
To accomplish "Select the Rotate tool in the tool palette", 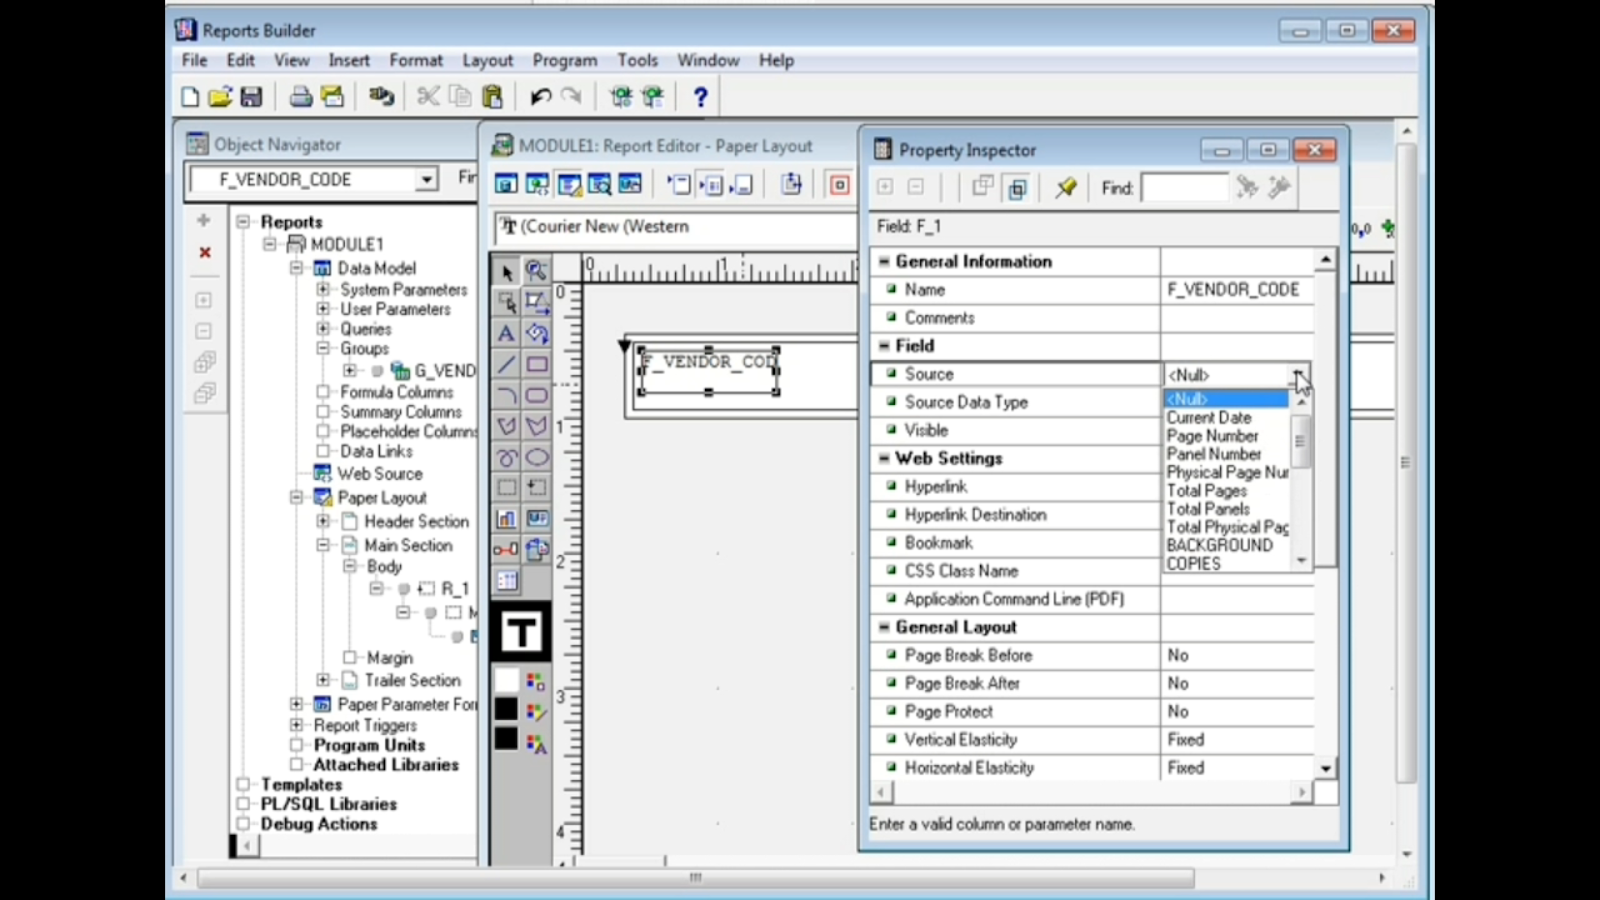I will tap(538, 334).
